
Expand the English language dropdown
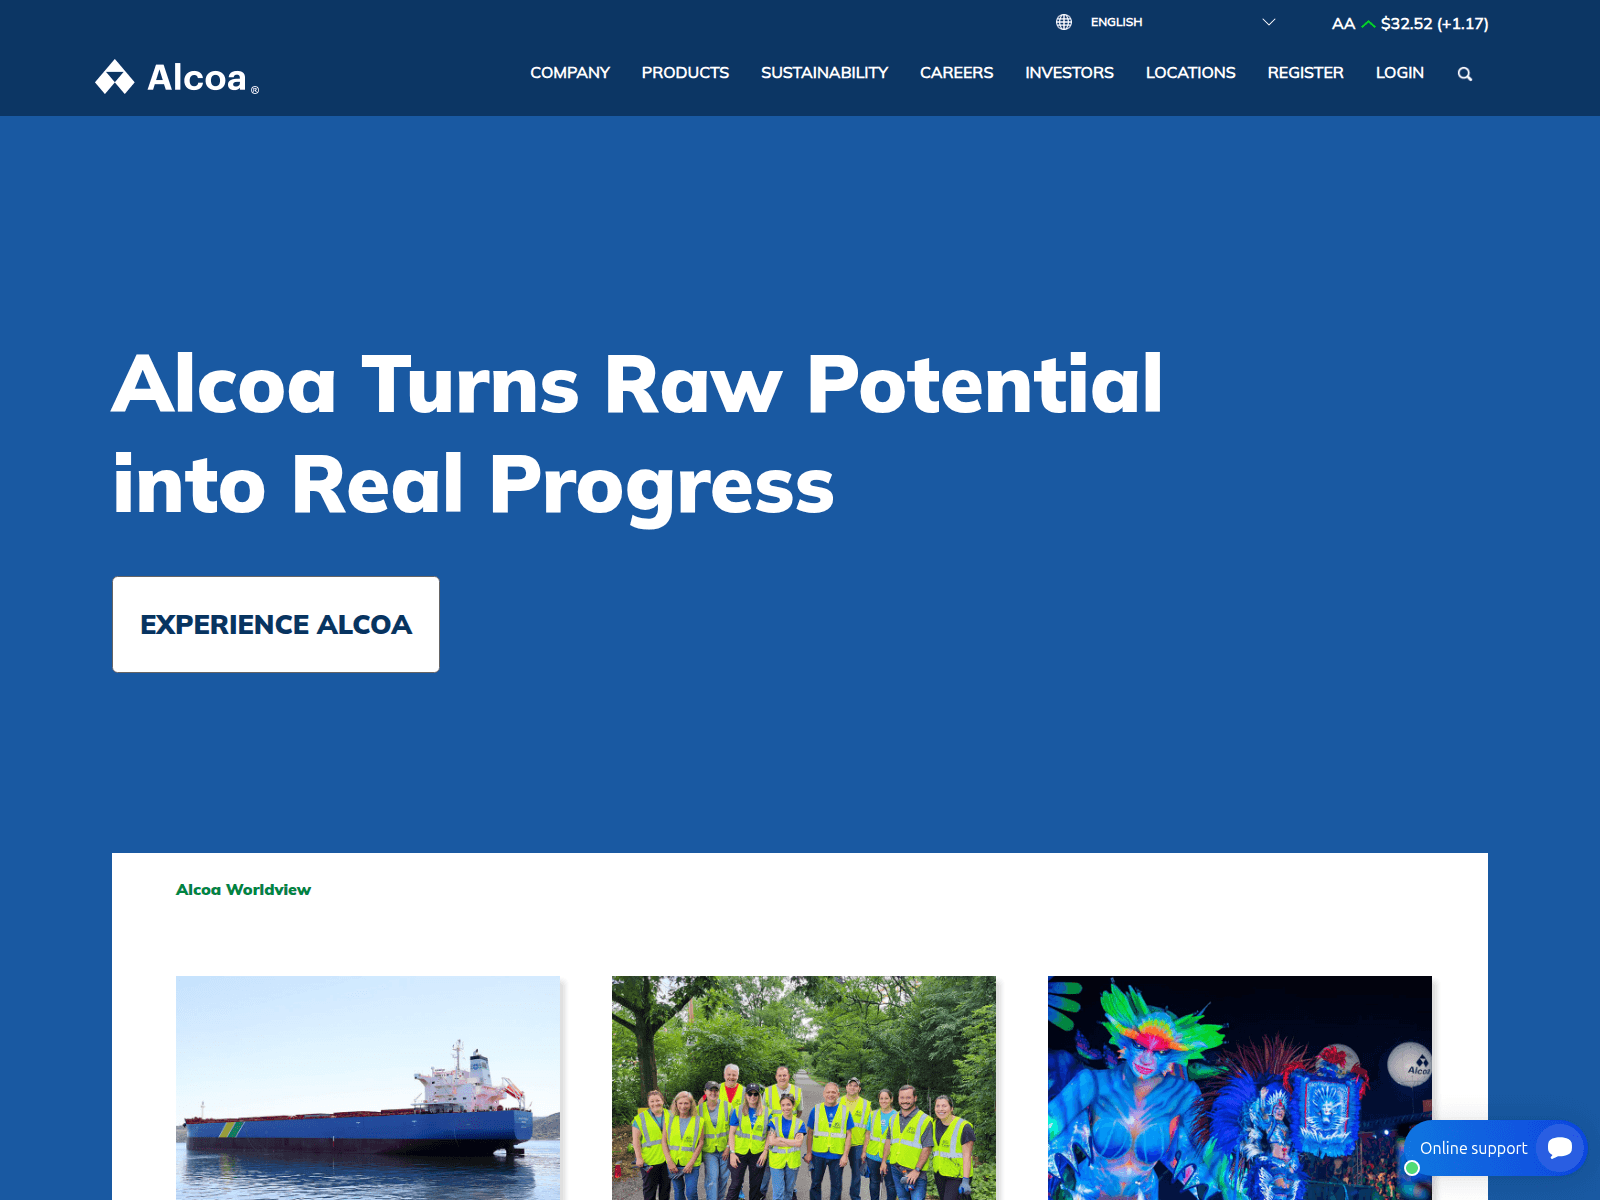1165,22
